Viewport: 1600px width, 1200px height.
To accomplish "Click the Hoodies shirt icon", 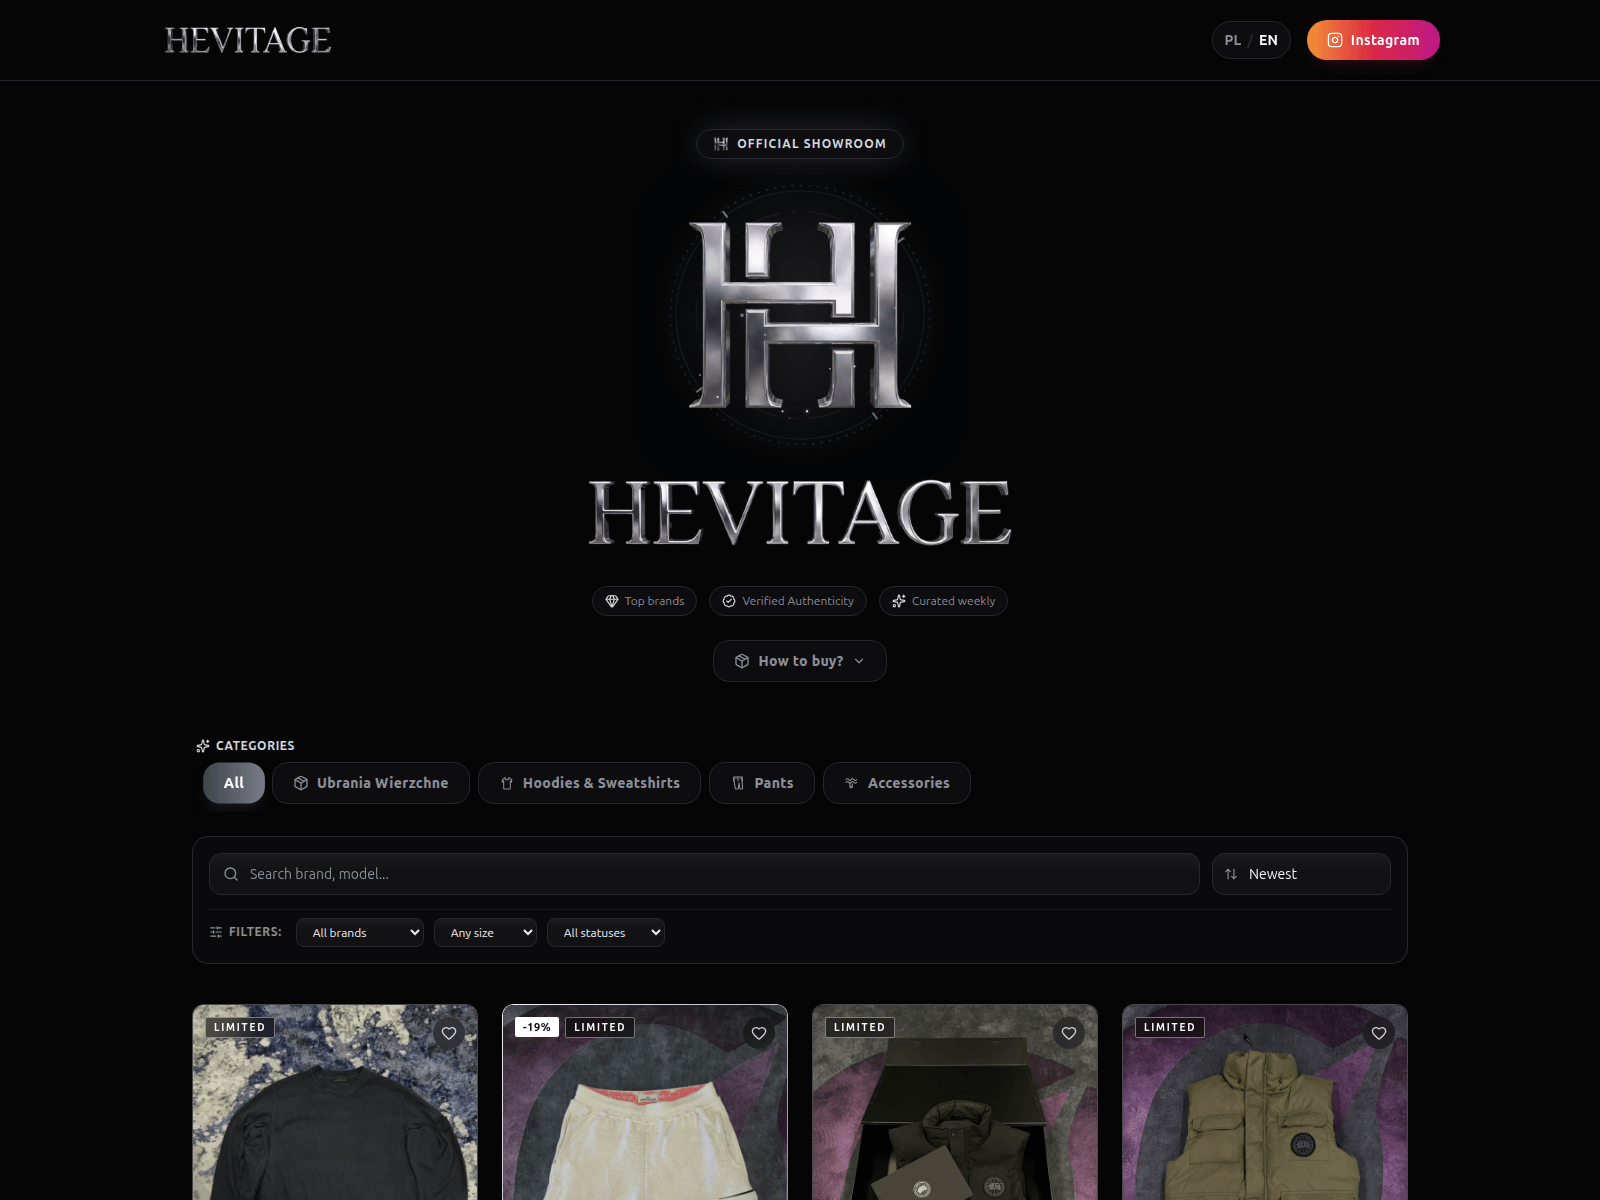I will (507, 783).
